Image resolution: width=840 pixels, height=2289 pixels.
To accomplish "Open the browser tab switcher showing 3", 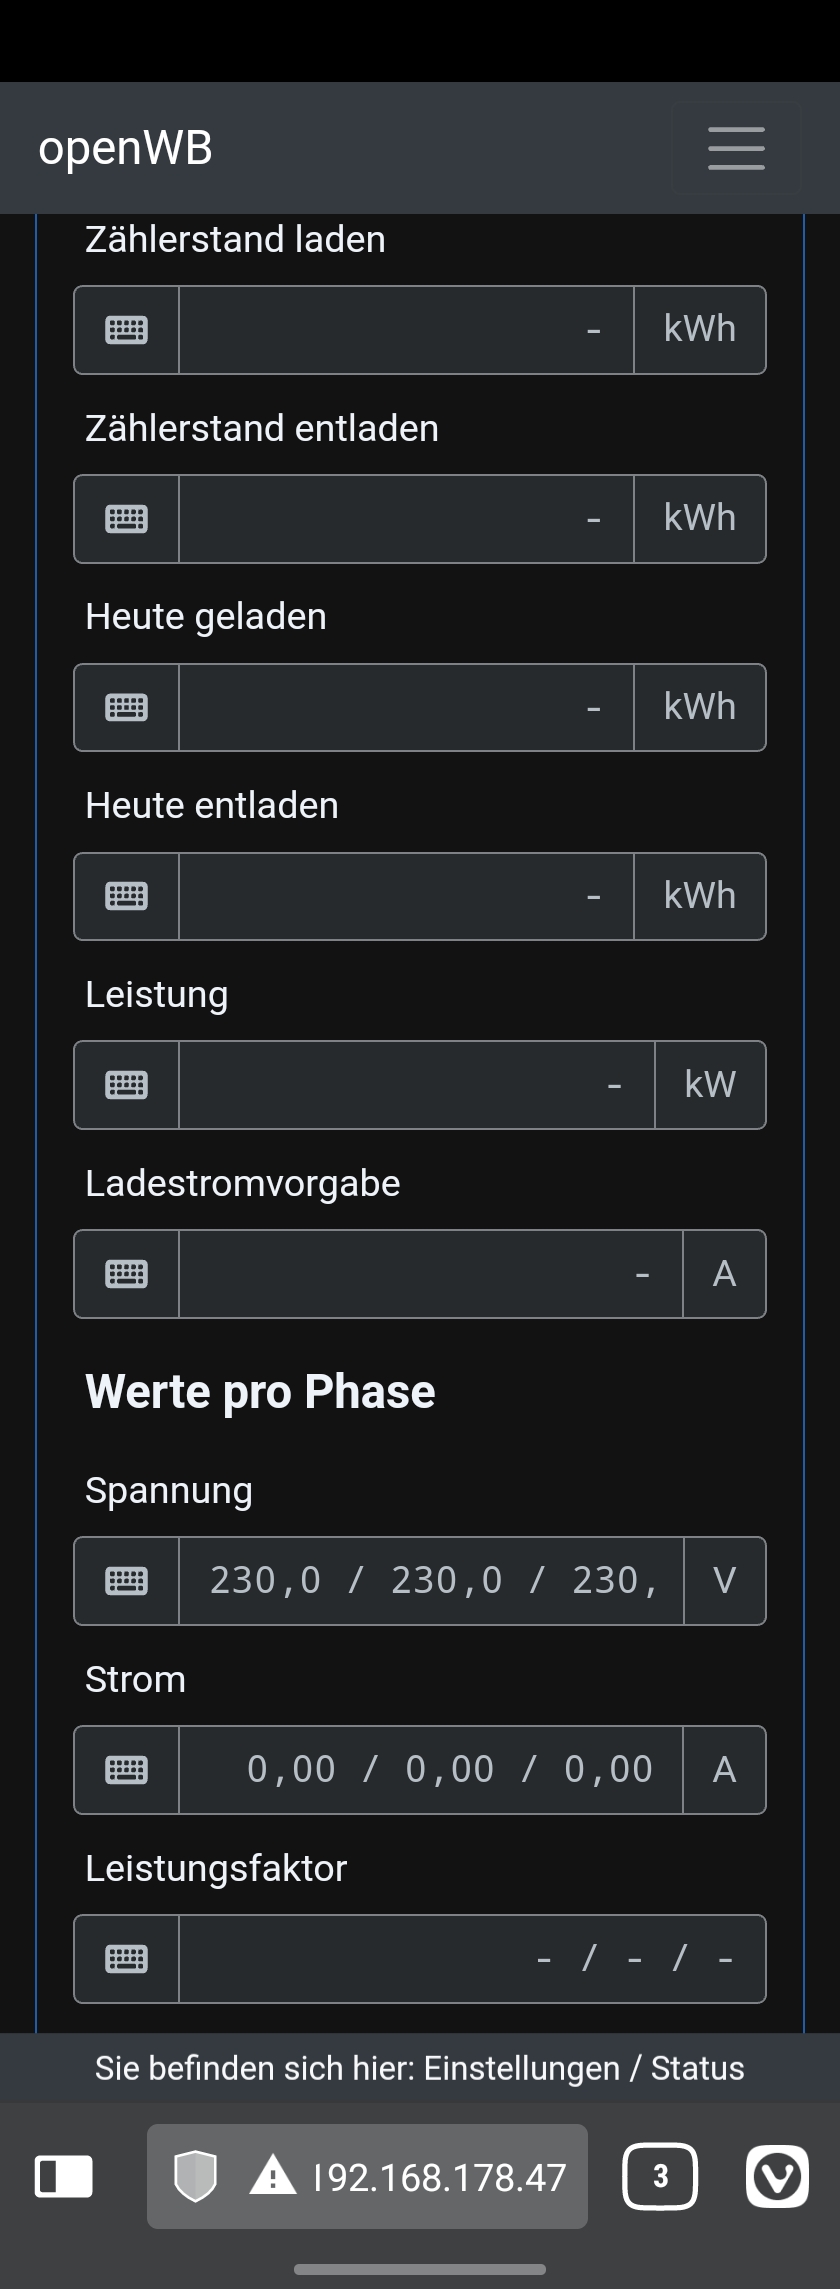I will click(x=660, y=2176).
